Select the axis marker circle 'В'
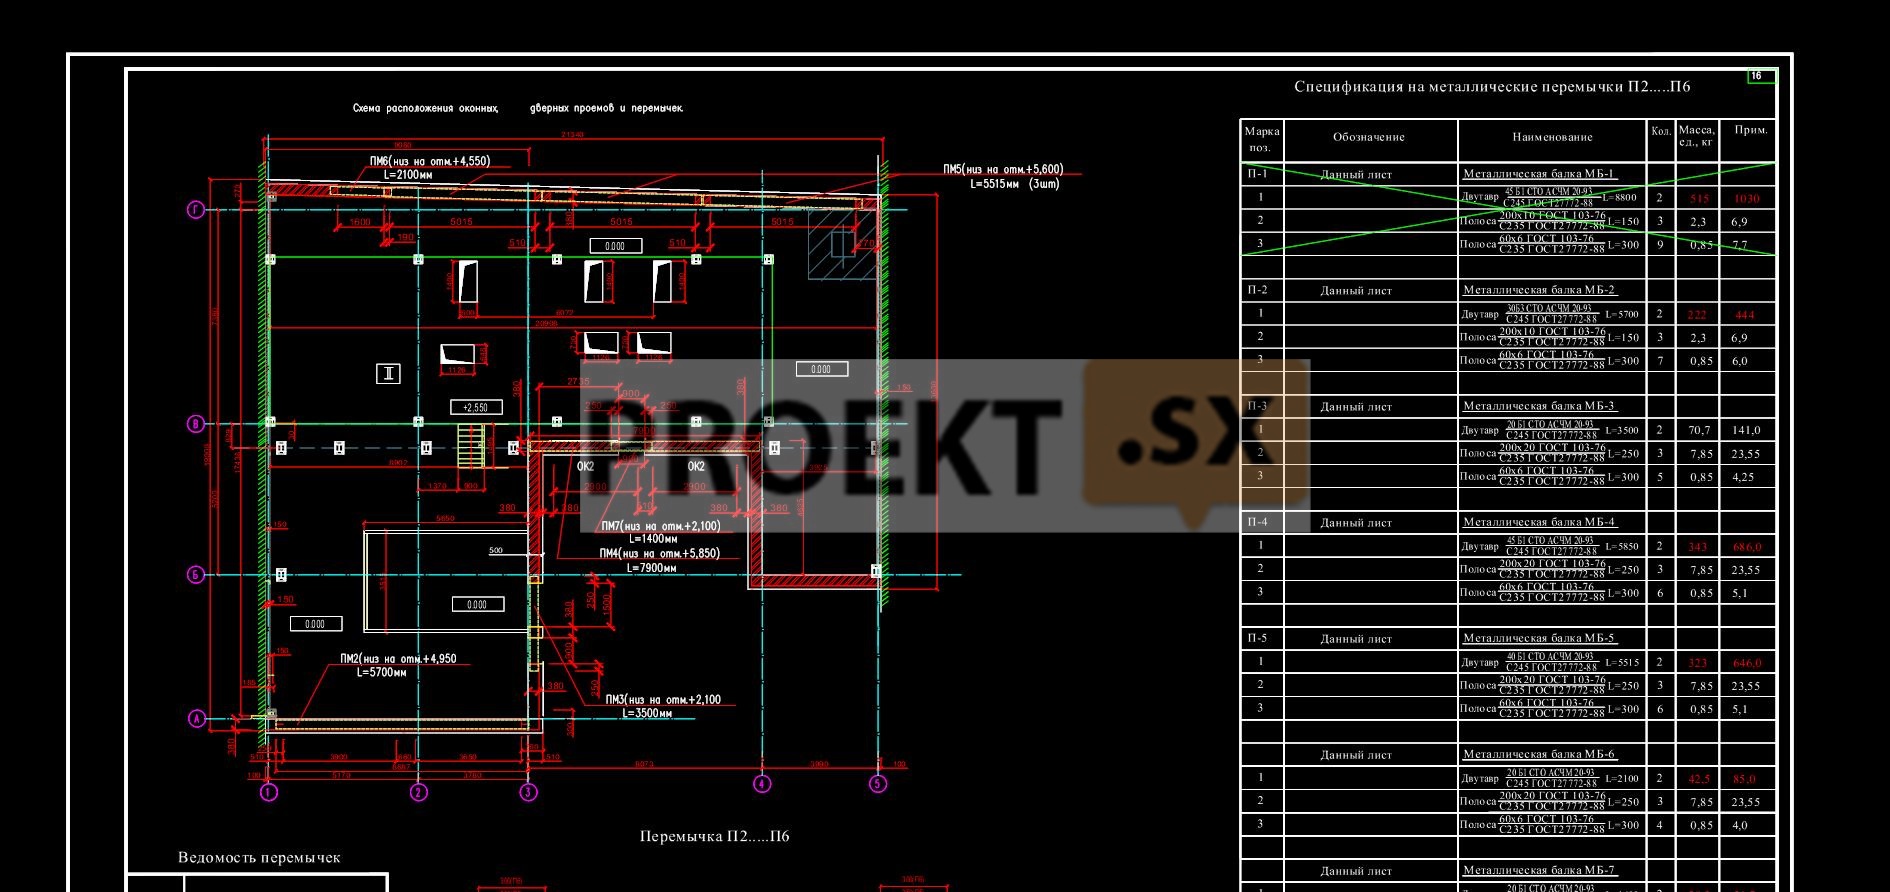Screen dimensions: 1890x892 tap(196, 424)
